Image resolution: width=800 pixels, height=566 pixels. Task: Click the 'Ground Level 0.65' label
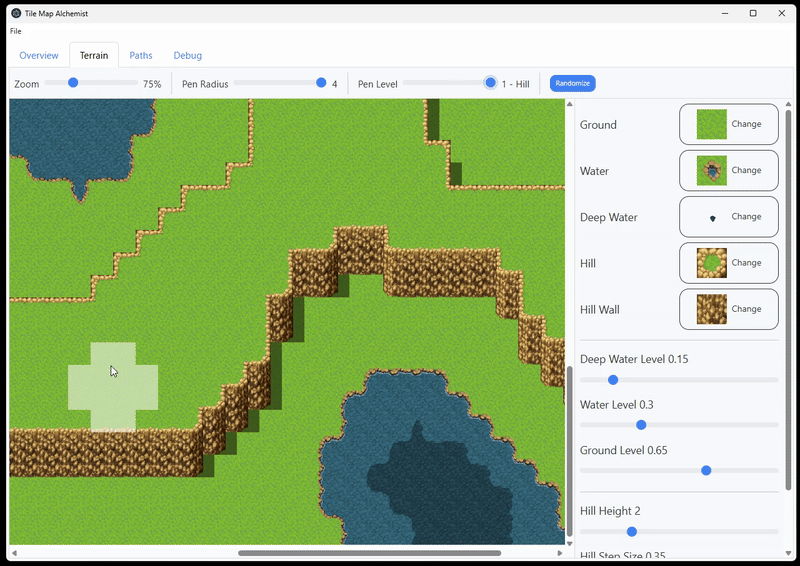pos(623,450)
